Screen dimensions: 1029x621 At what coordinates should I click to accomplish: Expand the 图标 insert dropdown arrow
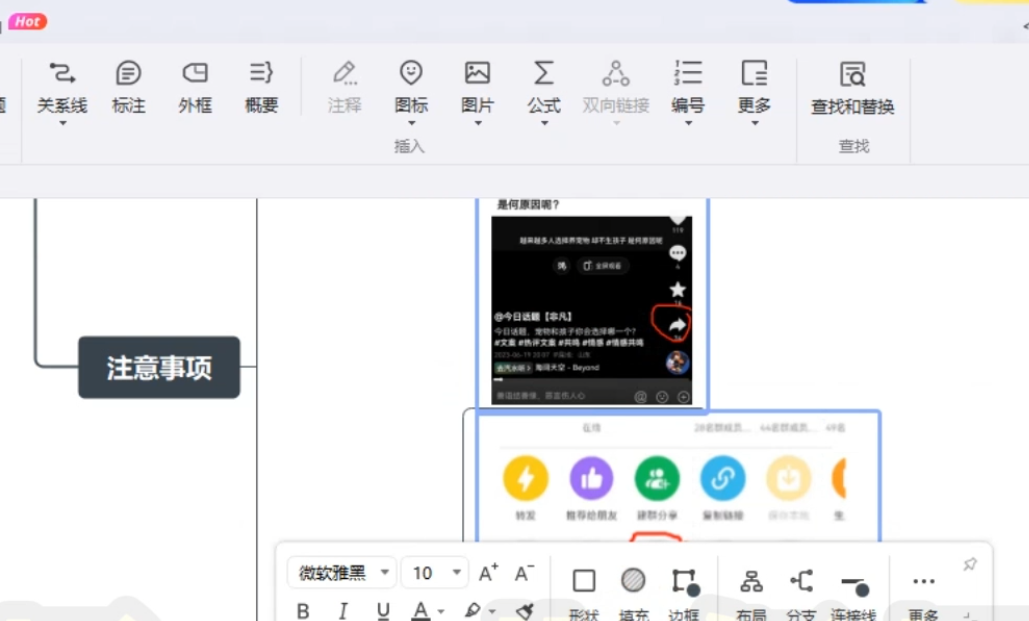click(411, 123)
